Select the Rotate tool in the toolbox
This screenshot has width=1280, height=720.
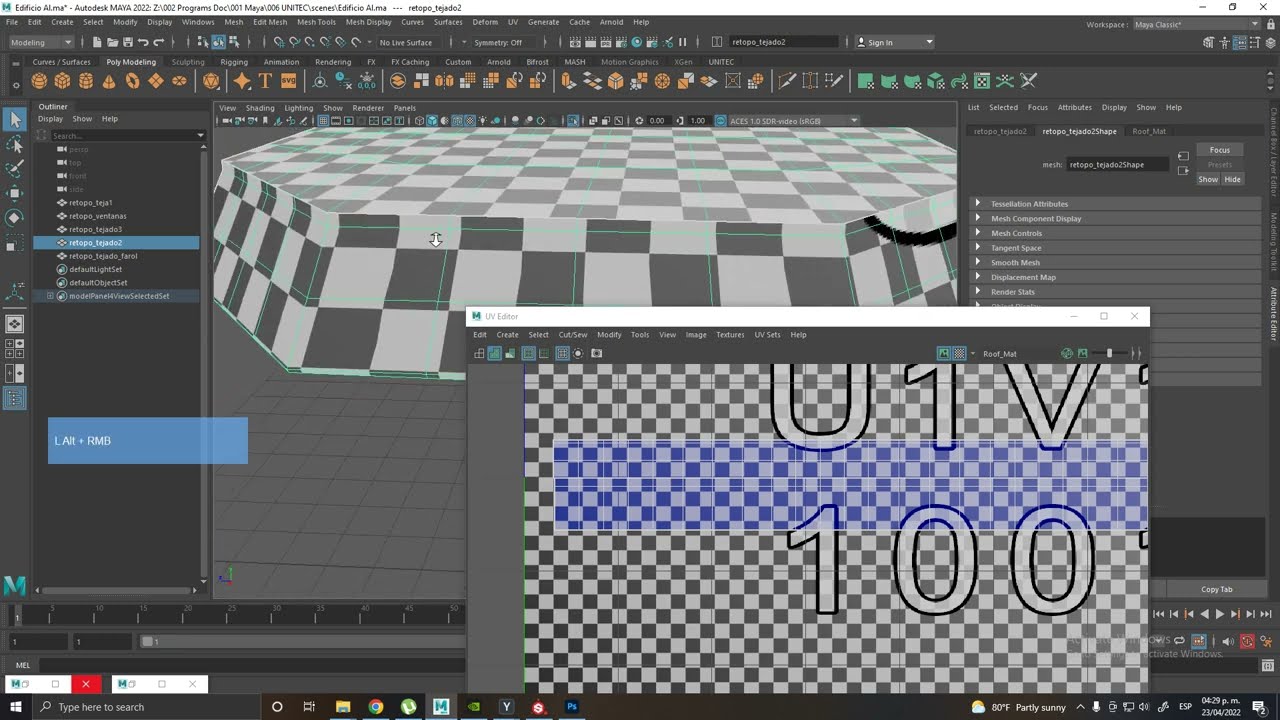point(14,217)
